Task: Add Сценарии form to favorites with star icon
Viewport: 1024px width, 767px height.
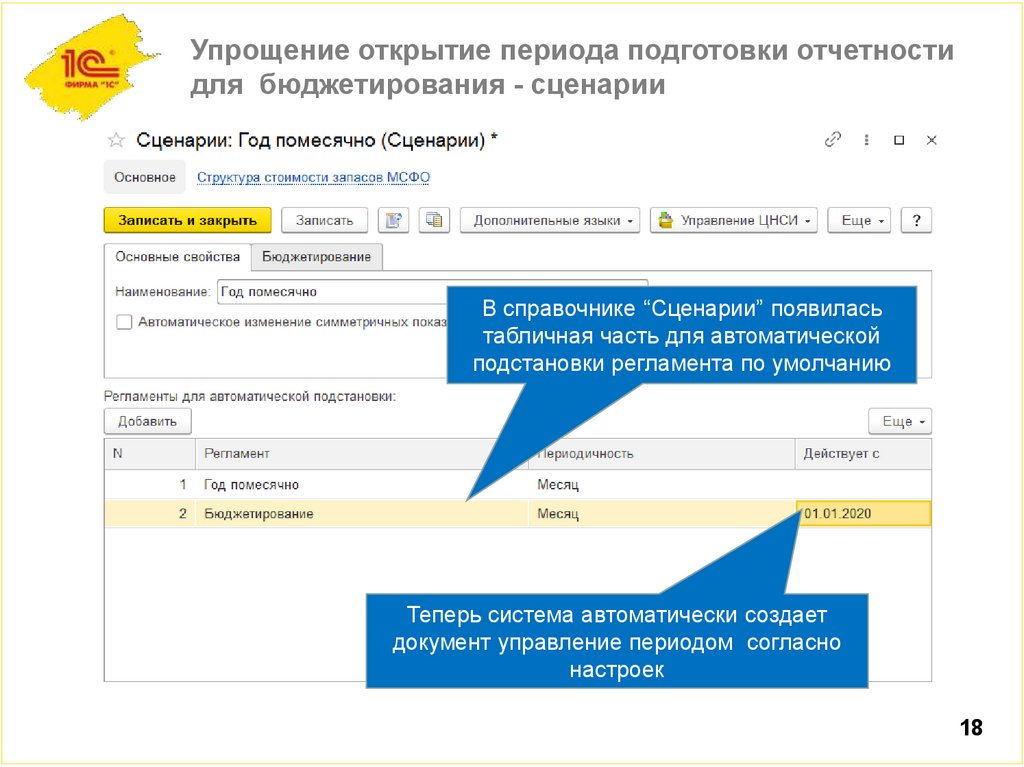Action: 116,140
